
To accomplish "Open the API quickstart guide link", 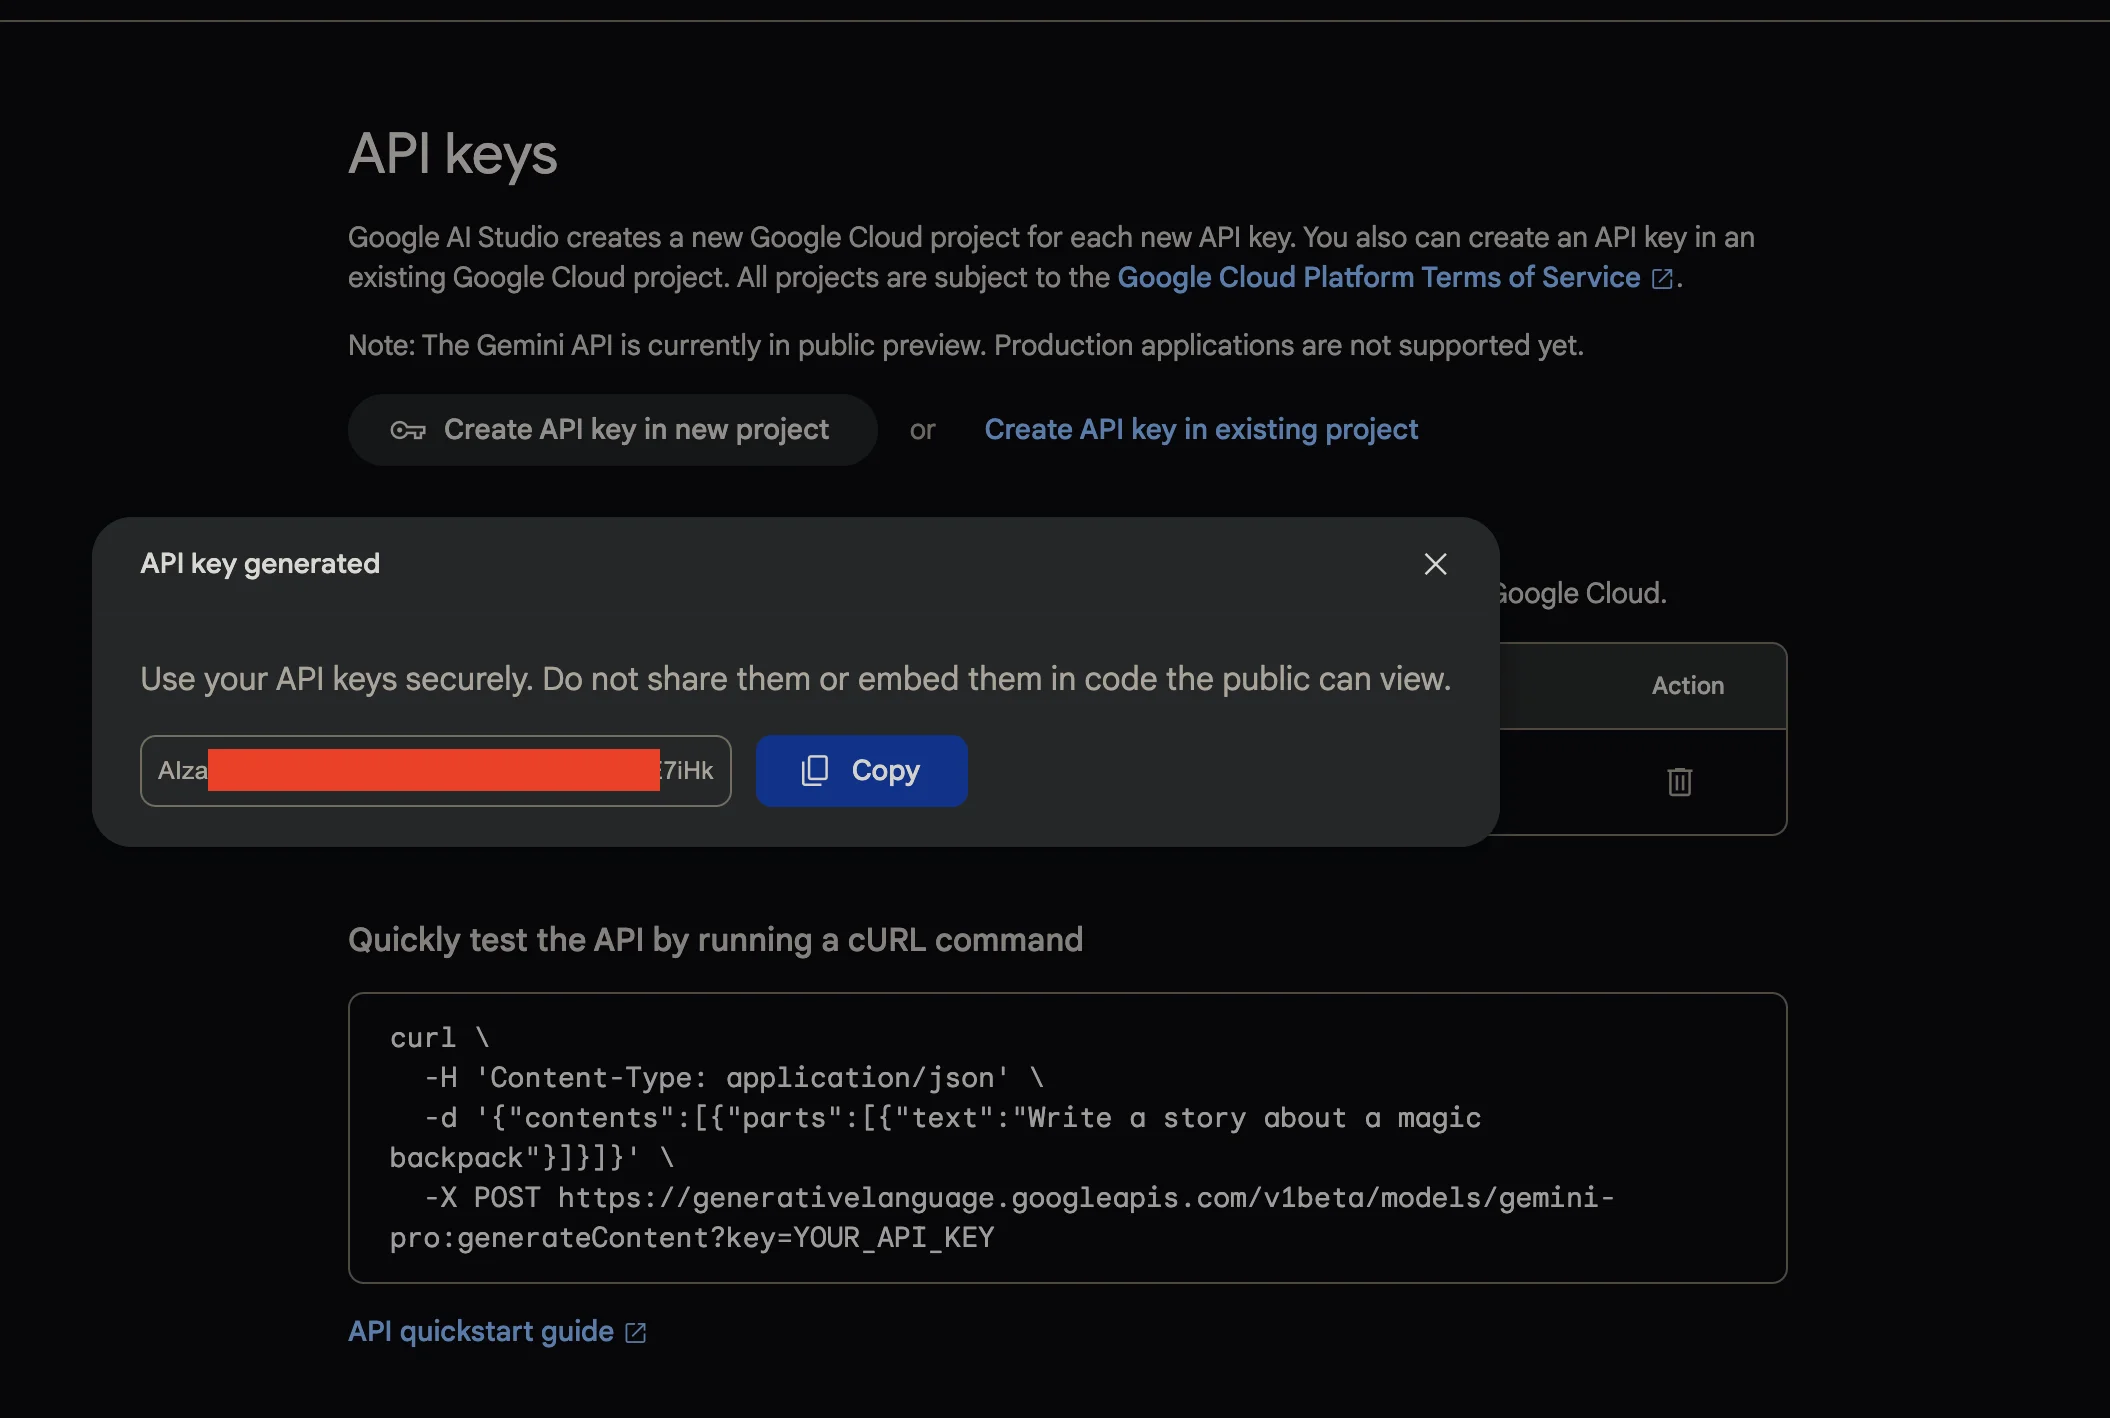I will click(497, 1332).
